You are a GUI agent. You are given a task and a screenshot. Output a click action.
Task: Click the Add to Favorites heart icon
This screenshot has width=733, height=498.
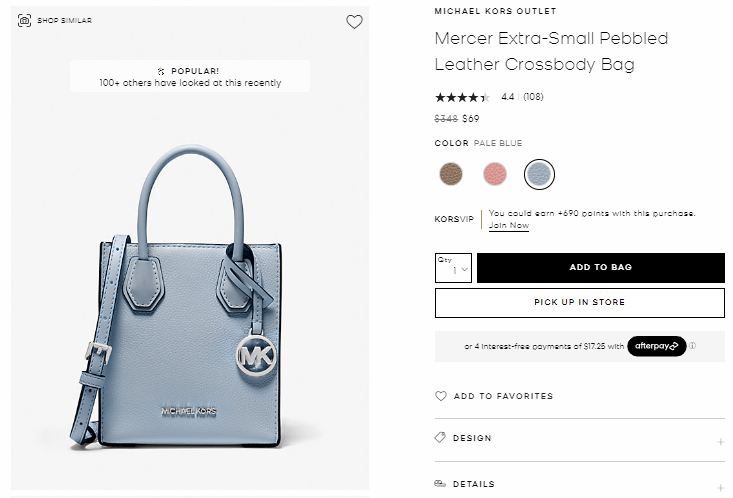tap(441, 396)
